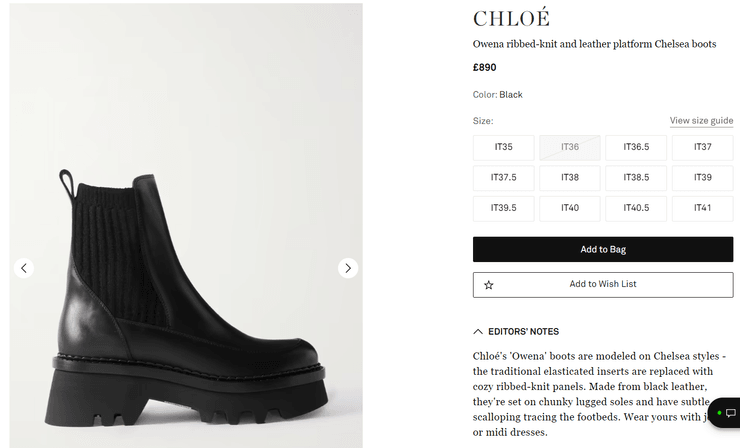Click the black boot product image
Screen dimensions: 740x448
(x=185, y=300)
